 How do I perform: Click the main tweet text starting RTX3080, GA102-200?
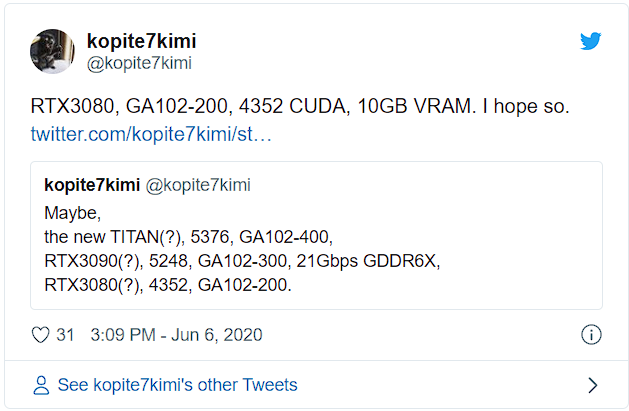tap(300, 107)
